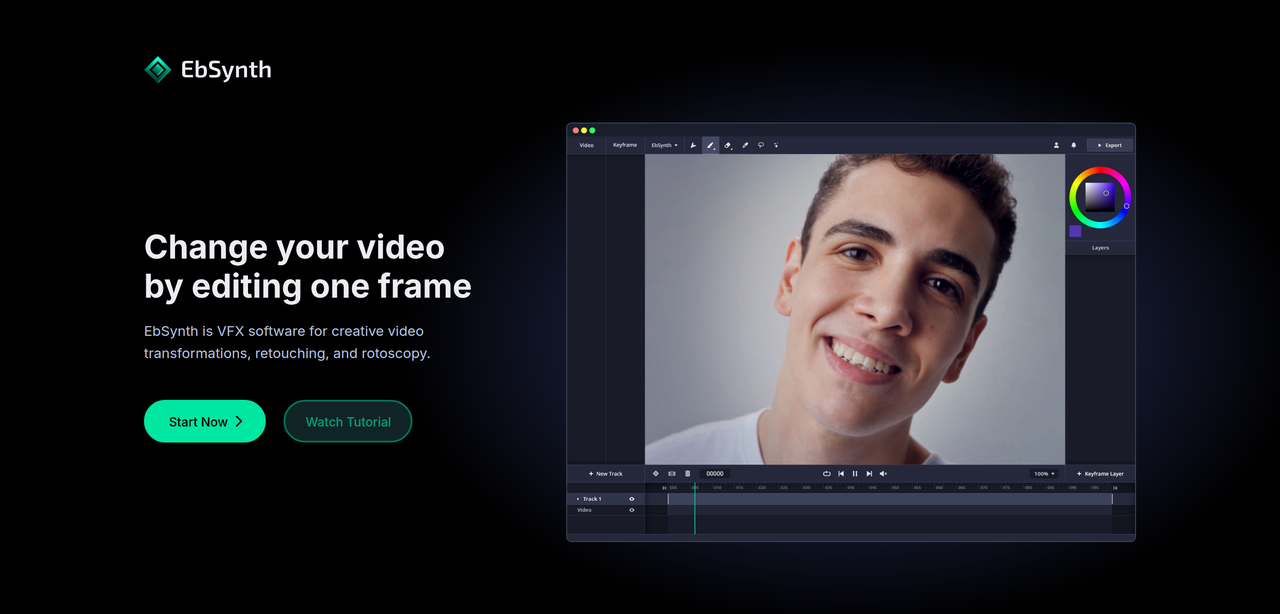This screenshot has width=1280, height=614.
Task: Click the Watch Tutorial button
Action: click(x=348, y=421)
